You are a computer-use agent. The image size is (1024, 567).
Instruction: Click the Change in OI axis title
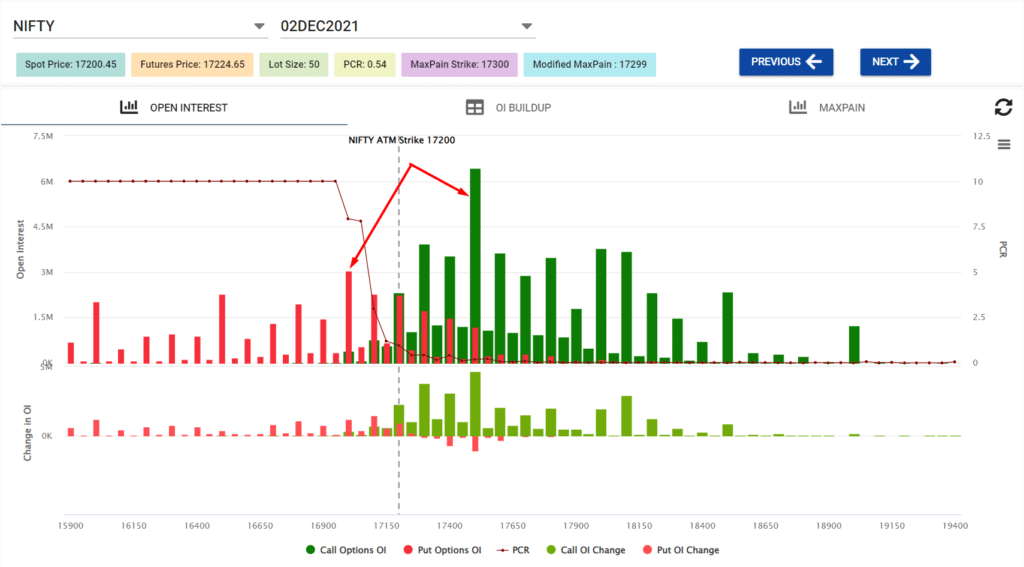pyautogui.click(x=27, y=432)
